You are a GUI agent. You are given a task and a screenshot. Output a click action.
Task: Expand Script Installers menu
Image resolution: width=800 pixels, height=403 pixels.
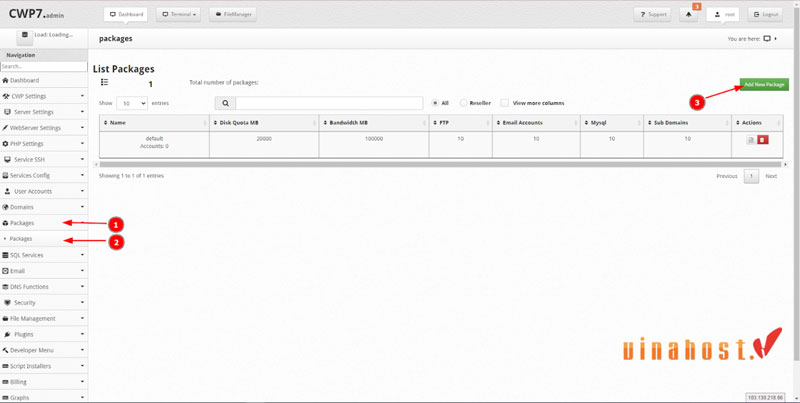point(44,366)
